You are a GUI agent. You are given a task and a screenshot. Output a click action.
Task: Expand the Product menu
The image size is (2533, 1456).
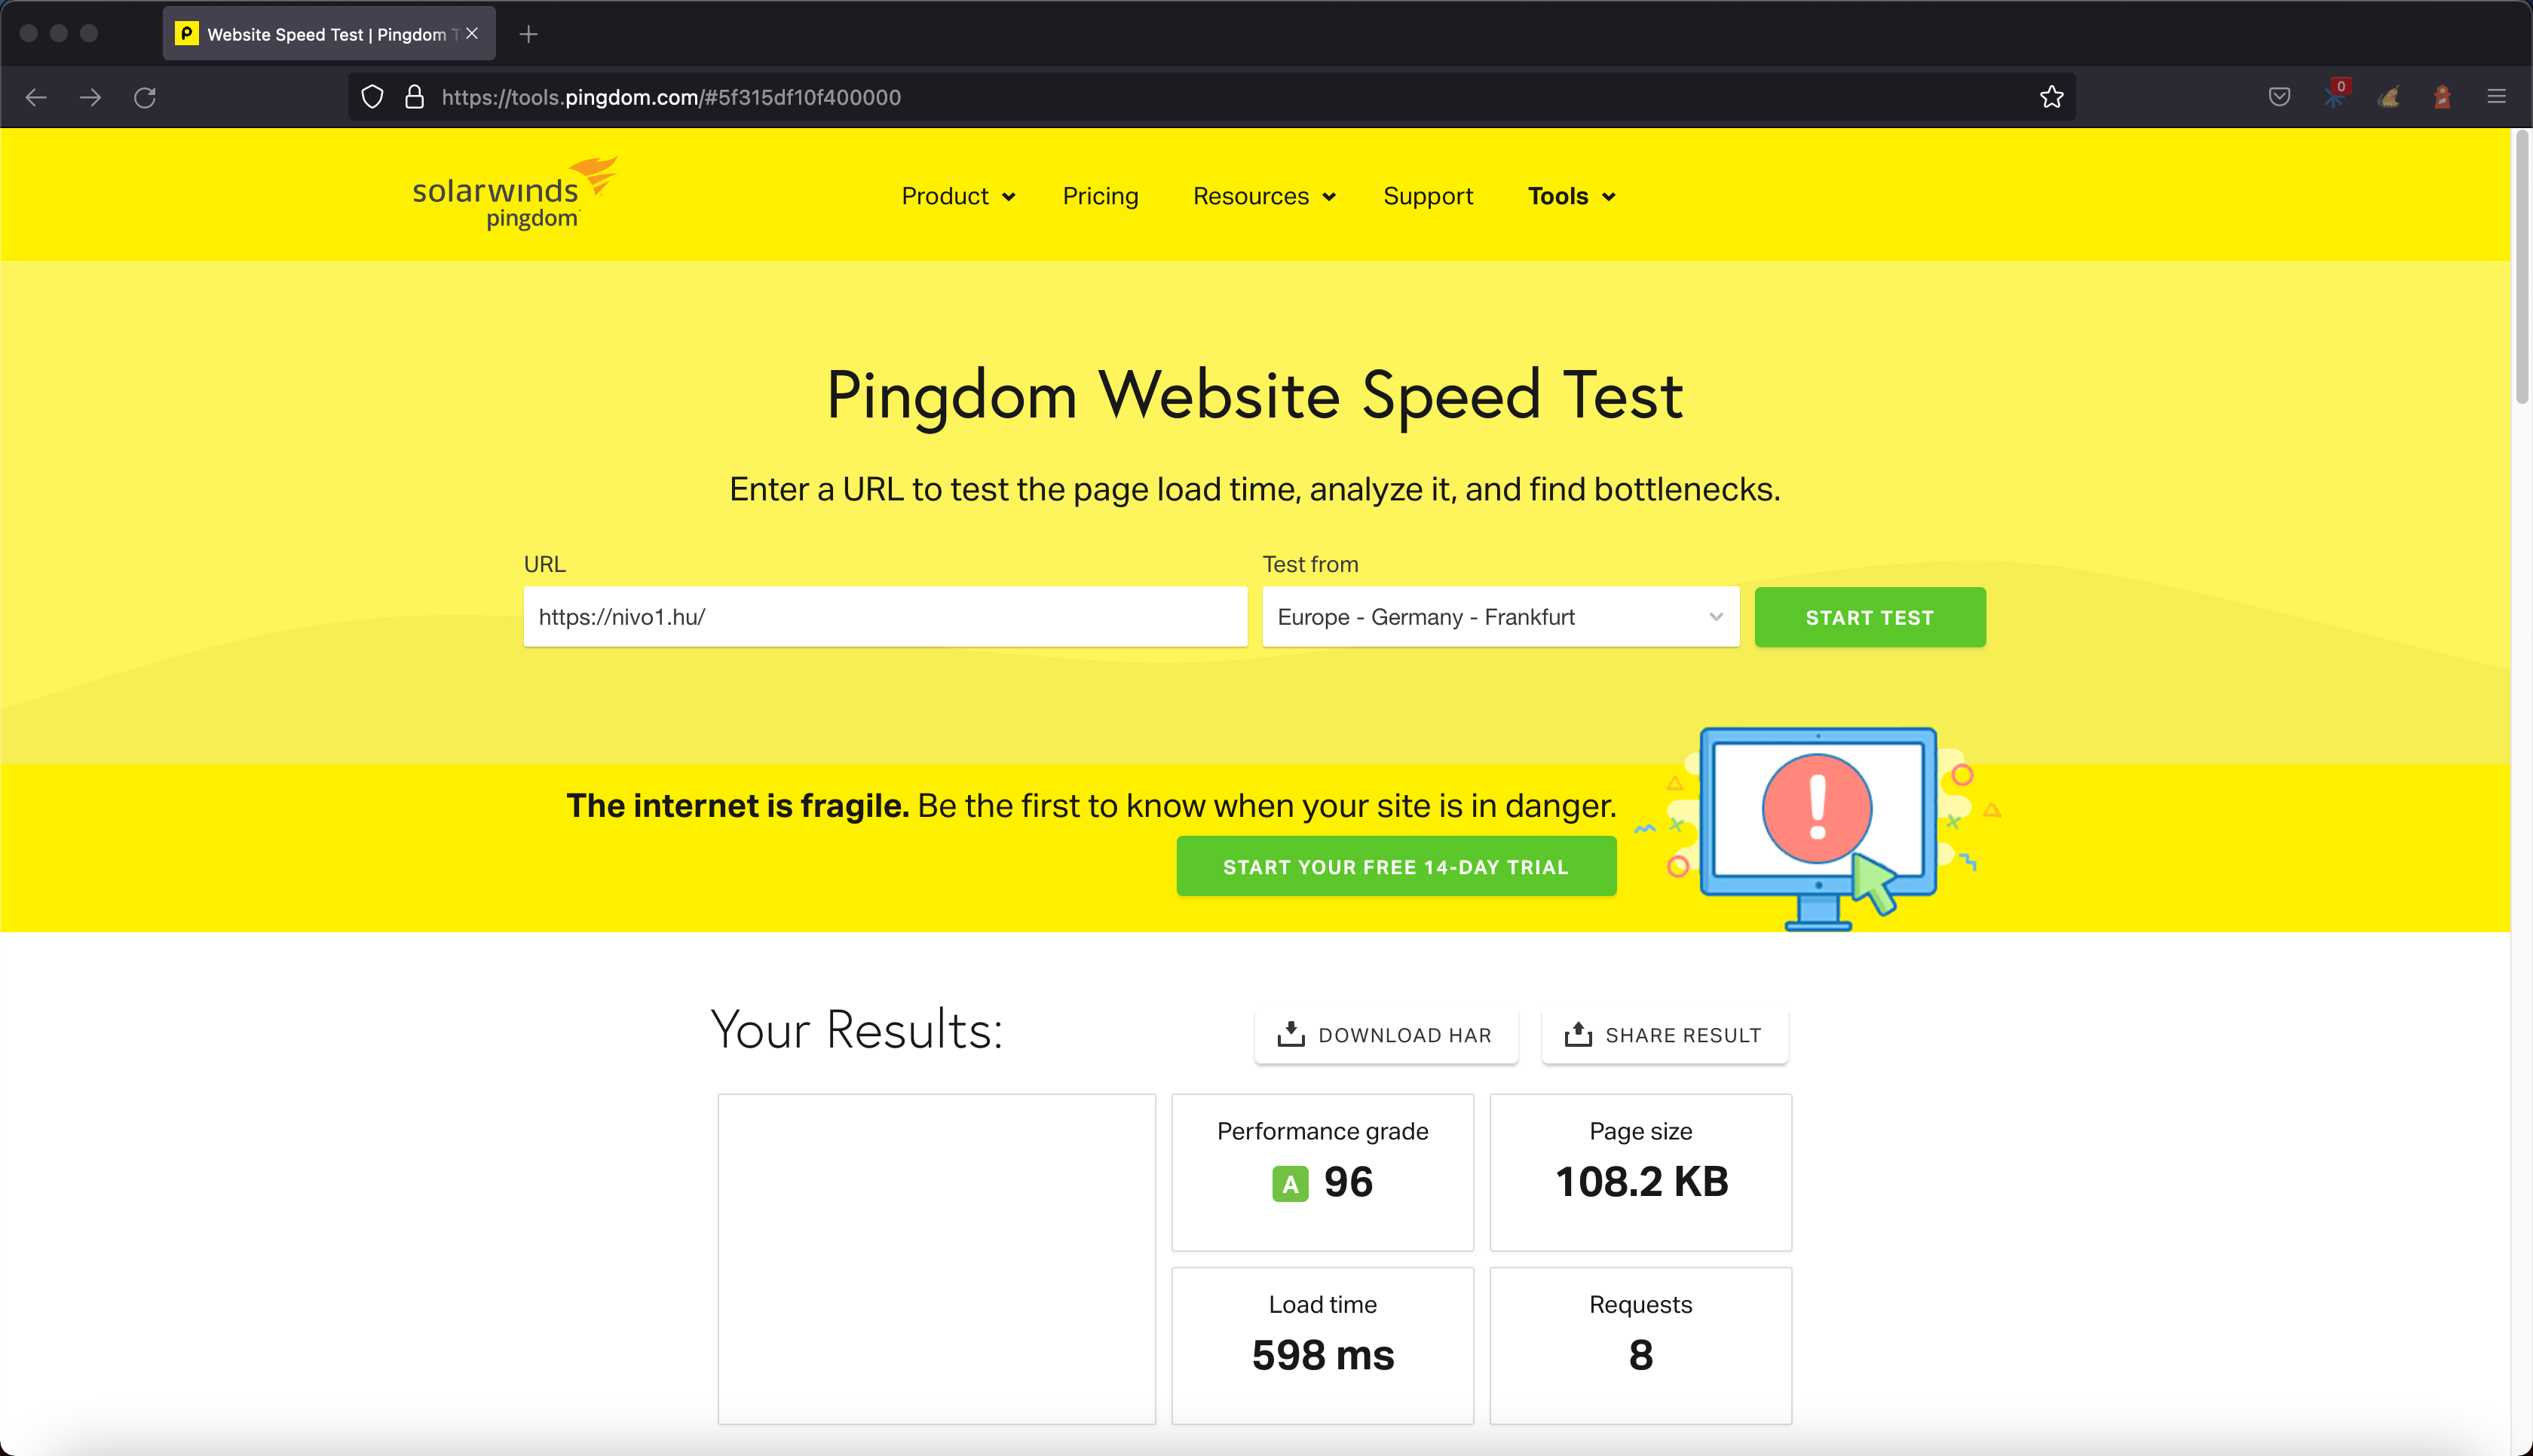point(958,196)
